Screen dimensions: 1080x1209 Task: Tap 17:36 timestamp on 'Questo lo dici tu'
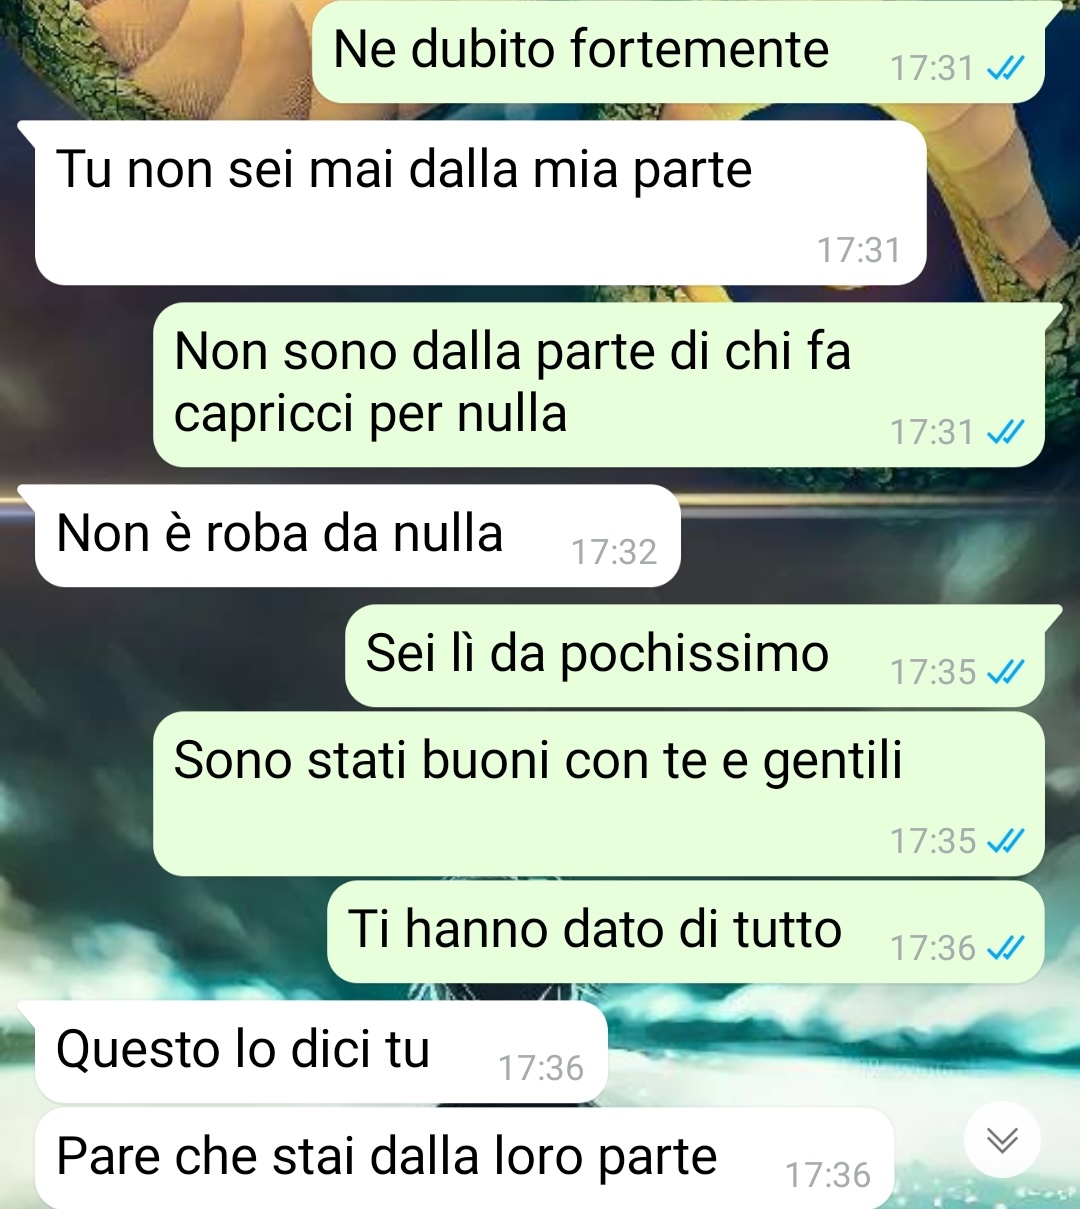click(541, 1068)
